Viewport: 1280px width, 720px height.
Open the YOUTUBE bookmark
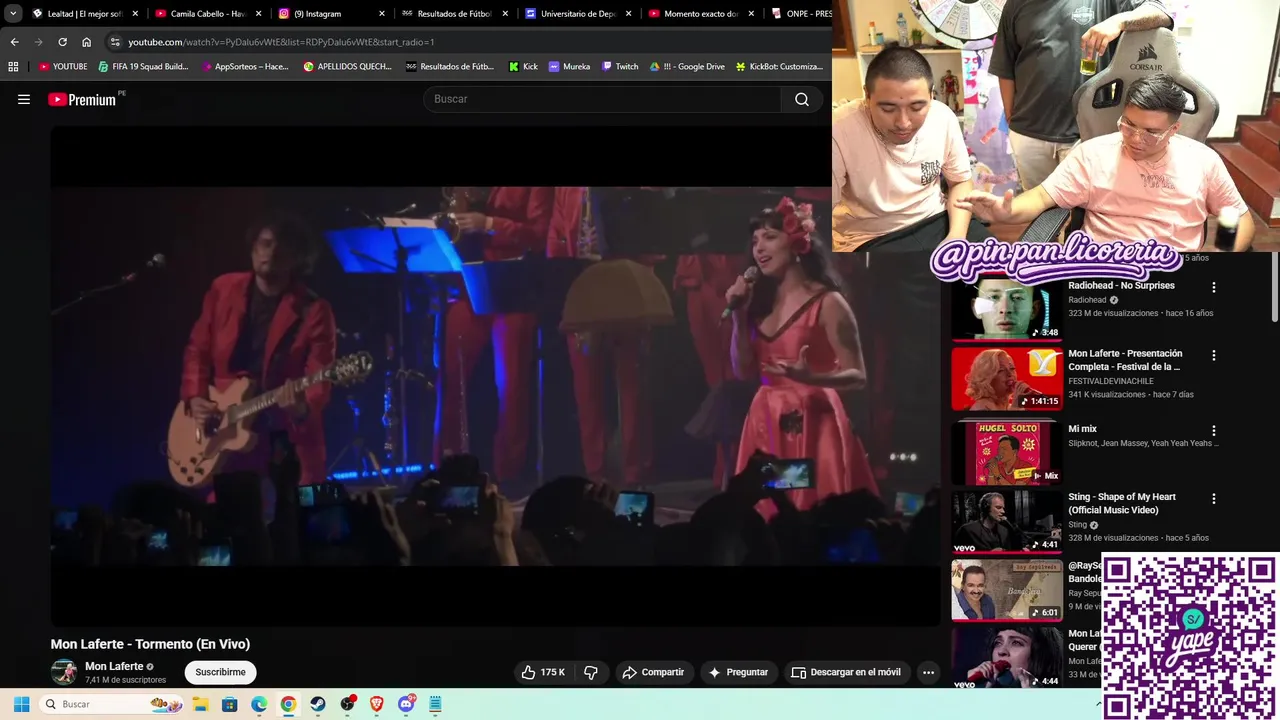63,67
